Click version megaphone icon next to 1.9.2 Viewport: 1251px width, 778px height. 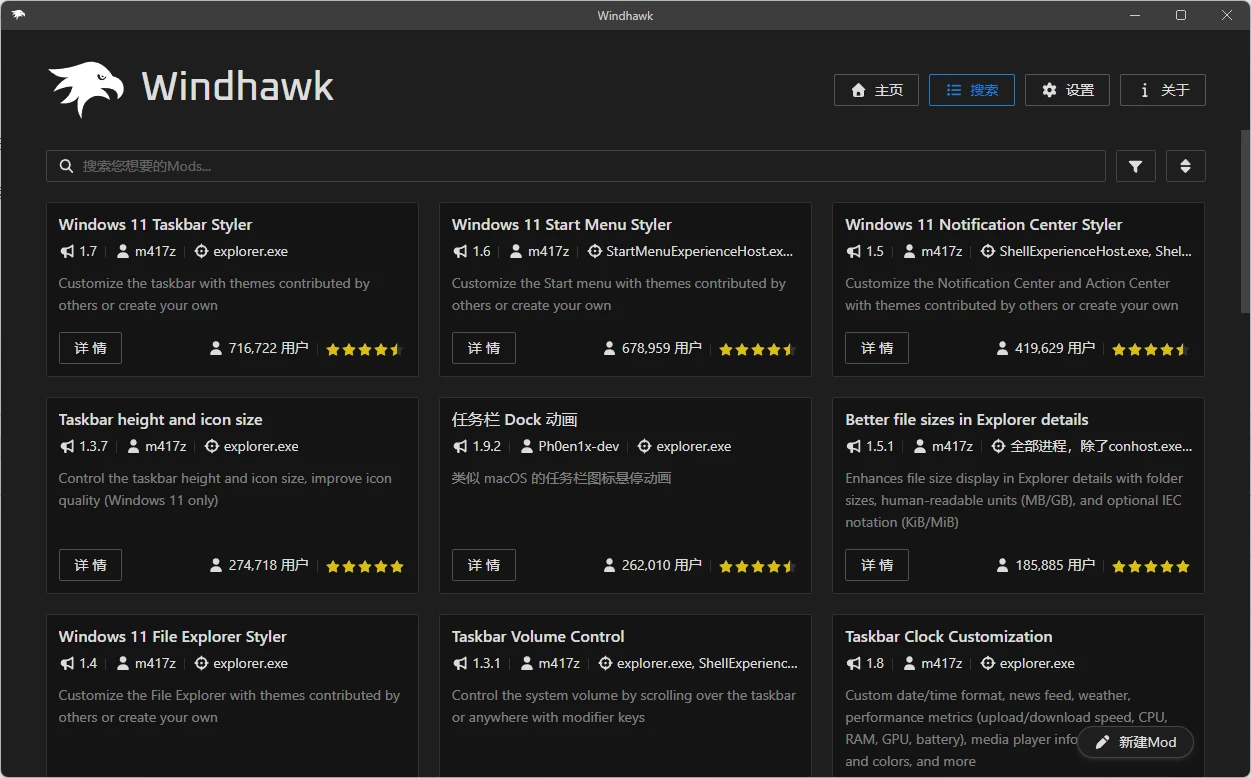point(460,447)
